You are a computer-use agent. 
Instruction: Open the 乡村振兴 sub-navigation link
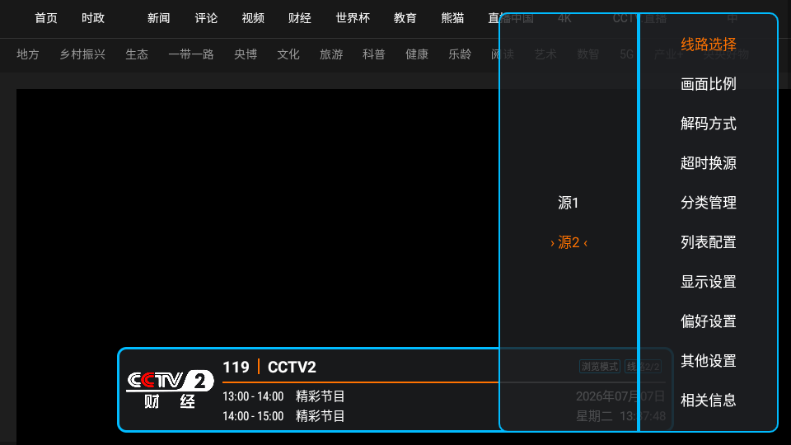(82, 54)
